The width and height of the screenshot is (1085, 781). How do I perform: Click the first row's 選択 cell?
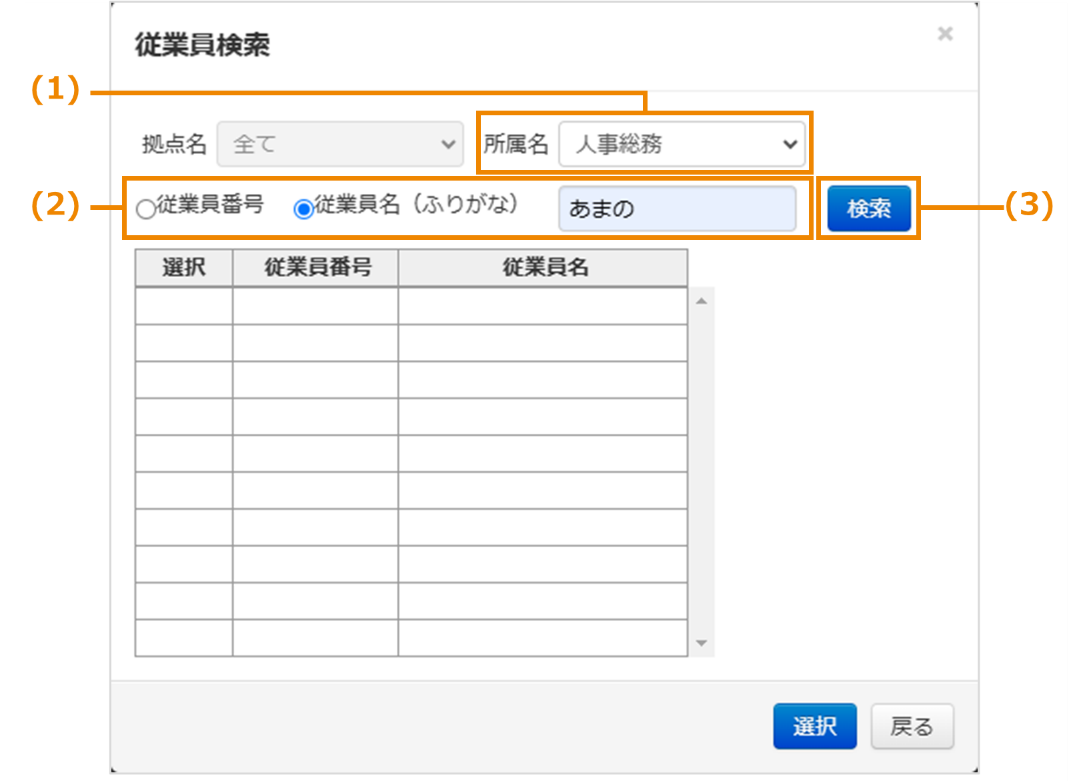tap(184, 306)
